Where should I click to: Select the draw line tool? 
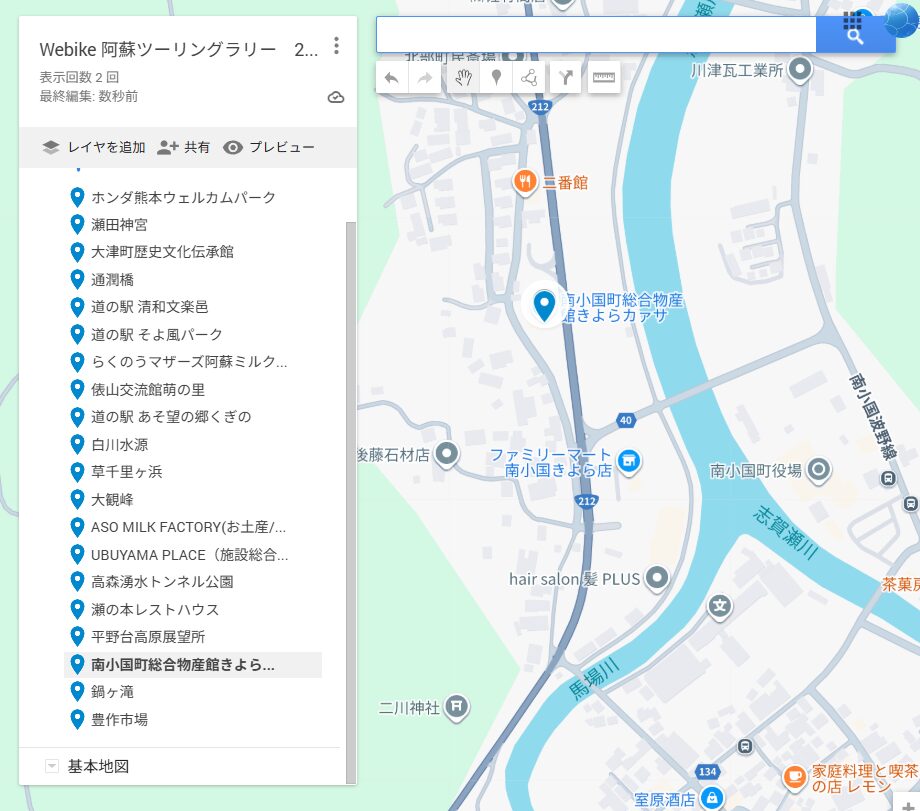(529, 78)
